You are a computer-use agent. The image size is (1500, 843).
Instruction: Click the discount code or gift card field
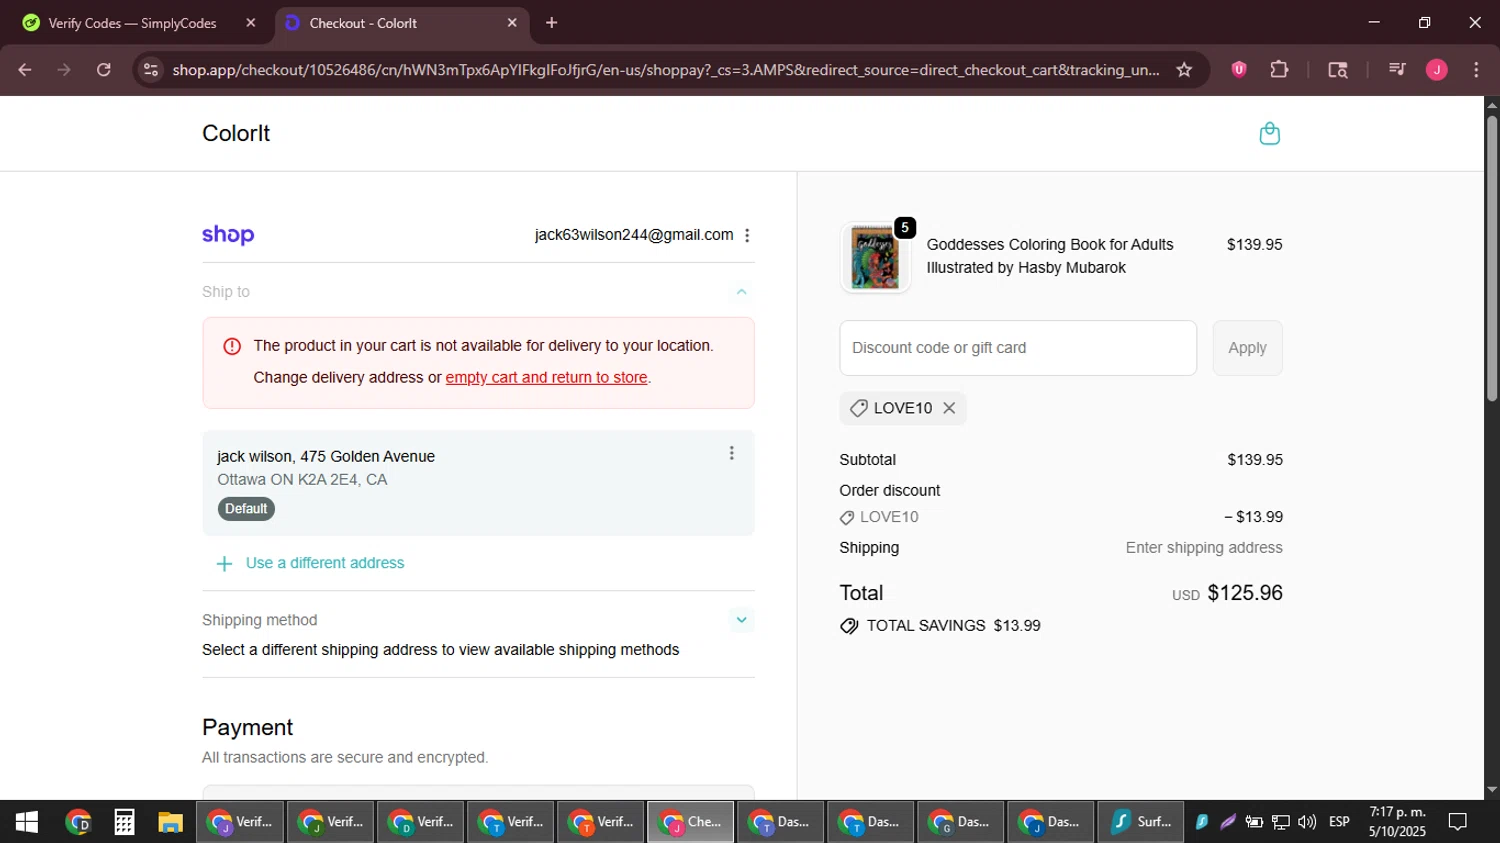(1018, 348)
